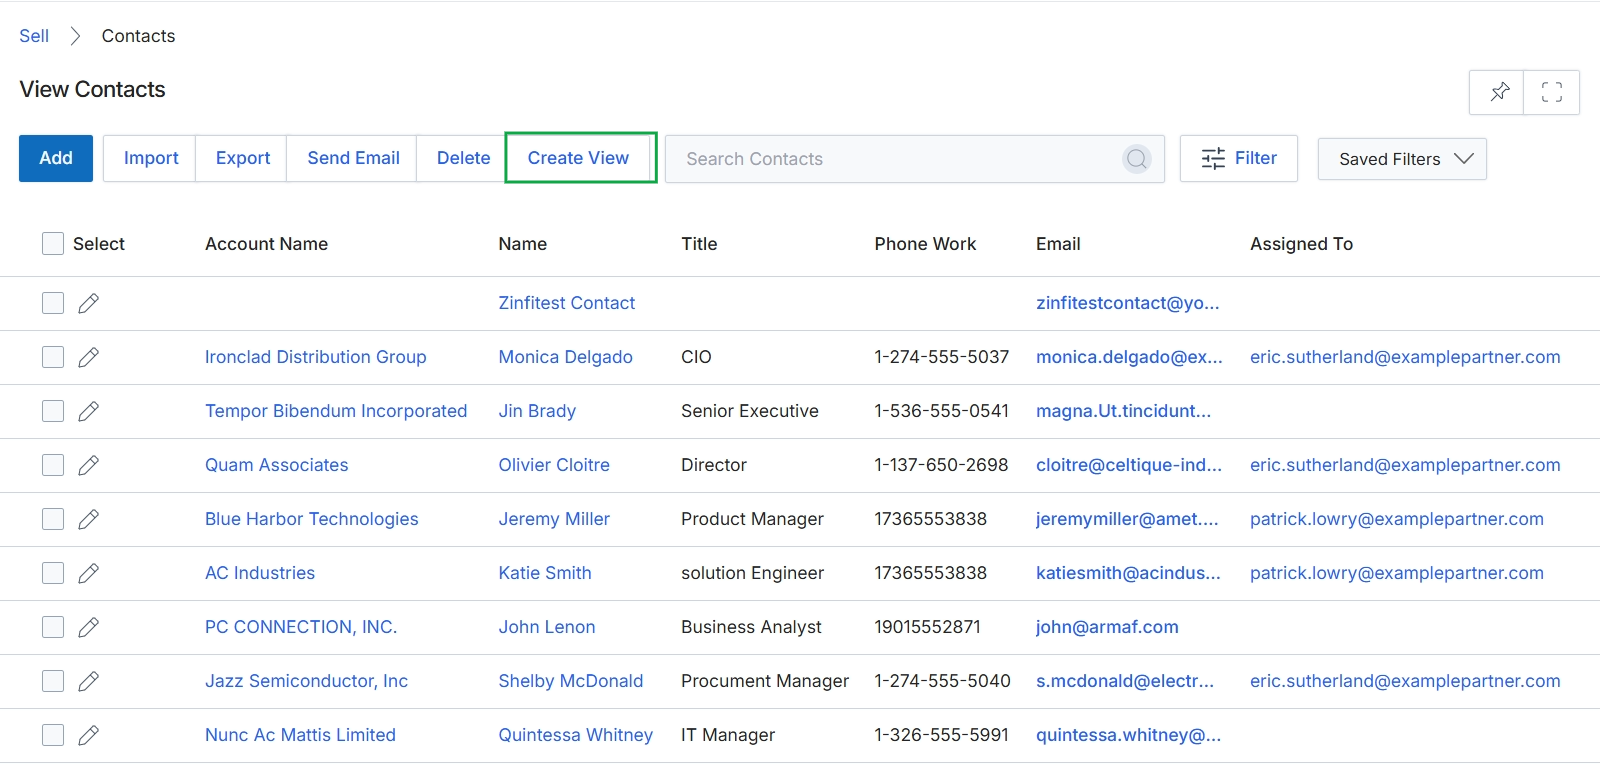The image size is (1600, 764).
Task: Click Jeremy Miller's patrick.lowry assigned link
Action: (1396, 519)
